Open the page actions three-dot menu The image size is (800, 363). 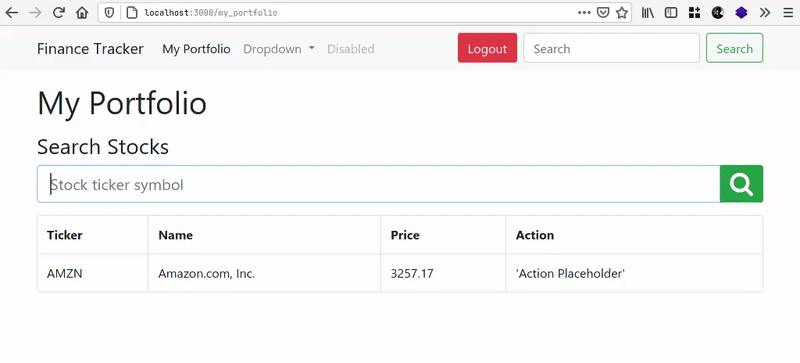tap(584, 13)
